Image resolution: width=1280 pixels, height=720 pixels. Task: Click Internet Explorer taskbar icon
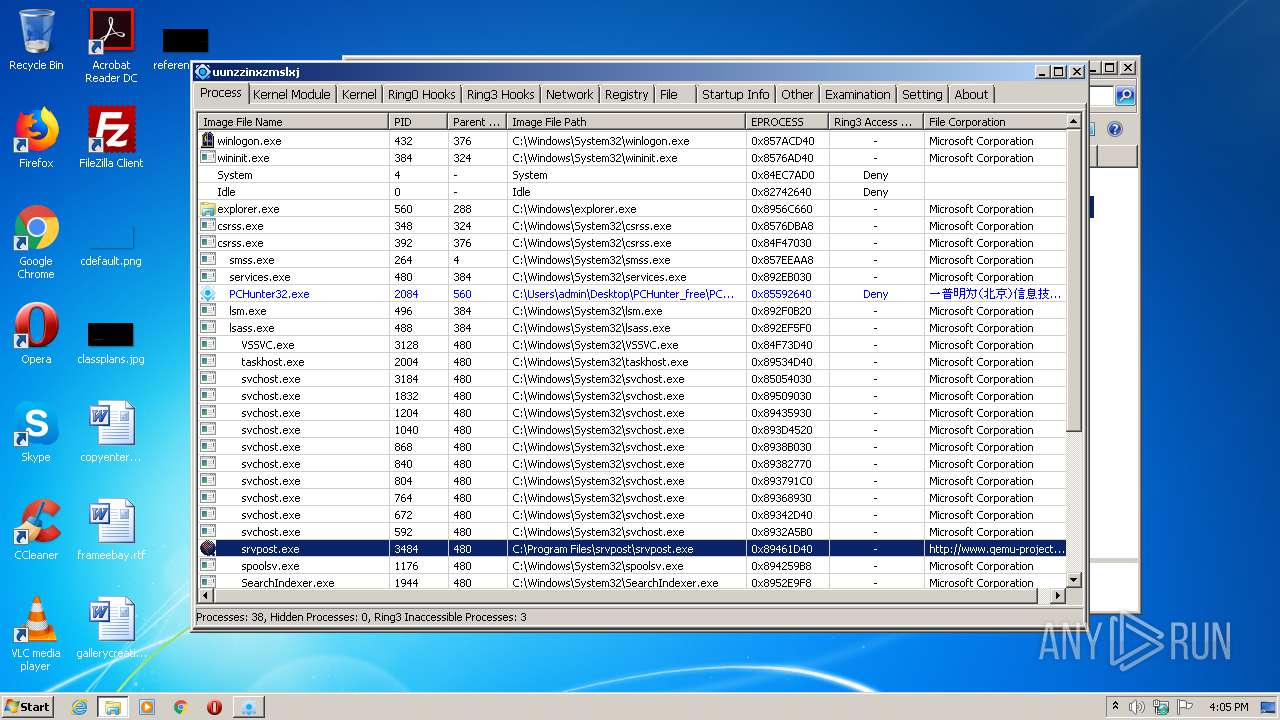click(x=79, y=707)
